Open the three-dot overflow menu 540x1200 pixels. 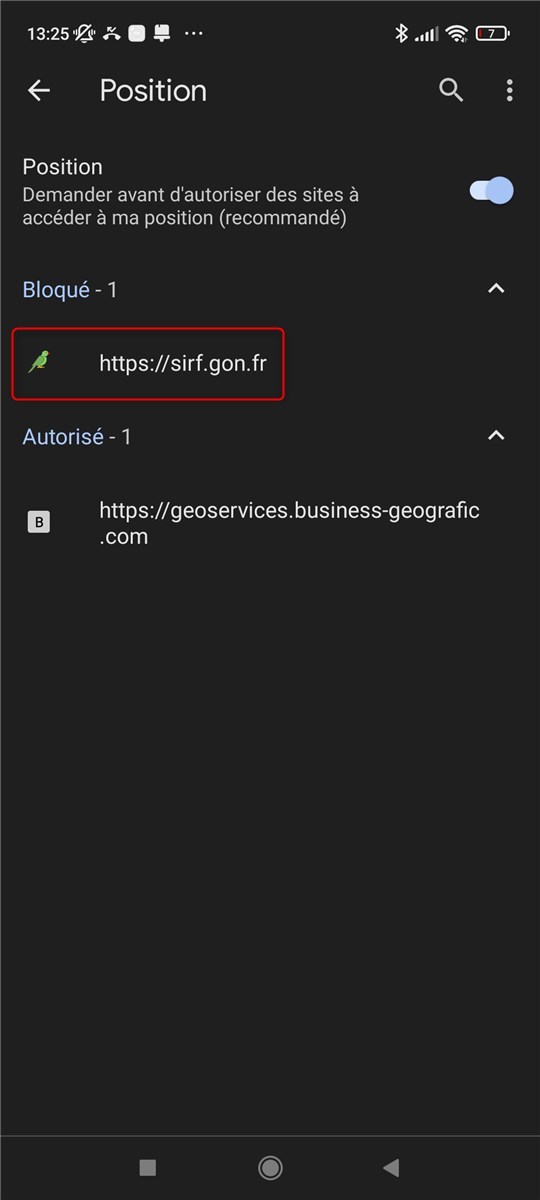pos(509,90)
